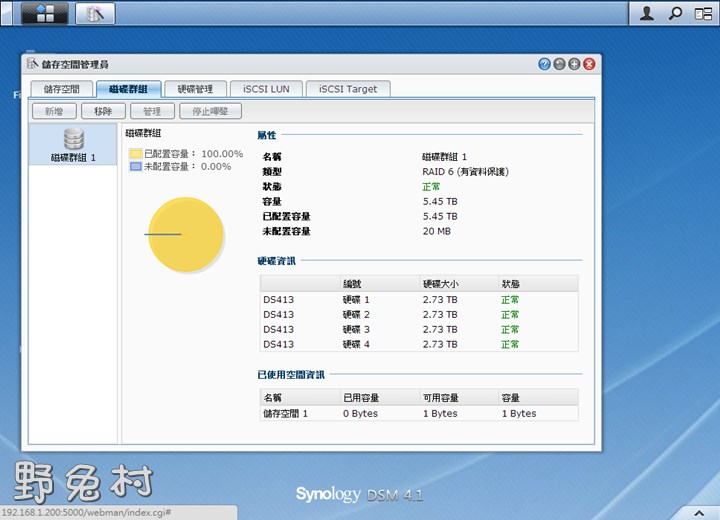The height and width of the screenshot is (520, 720).
Task: Click the 20 MB unallocated capacity value
Action: pyautogui.click(x=436, y=231)
